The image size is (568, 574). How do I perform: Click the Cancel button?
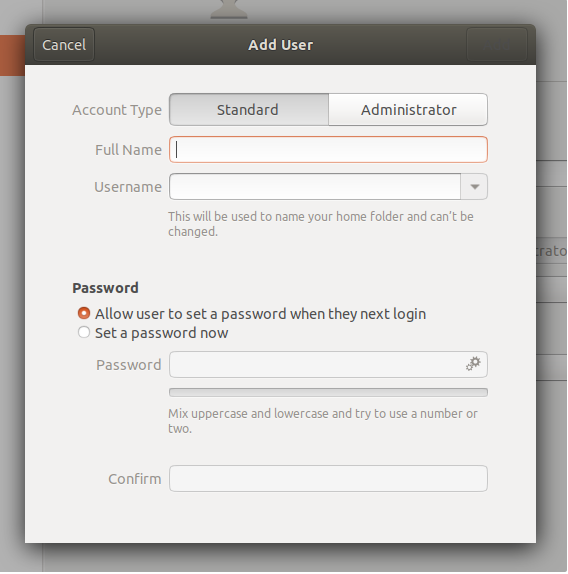pos(64,45)
